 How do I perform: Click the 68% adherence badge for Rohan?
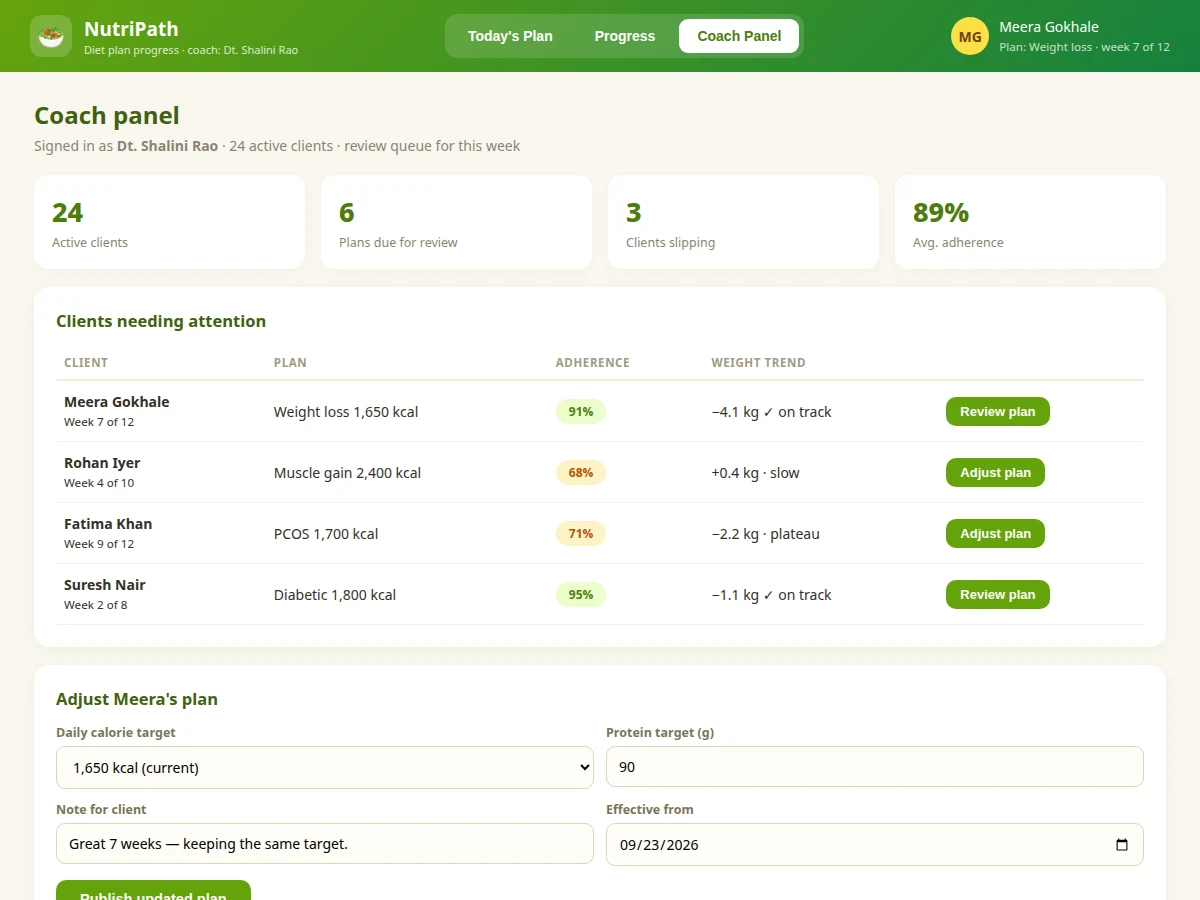[581, 473]
